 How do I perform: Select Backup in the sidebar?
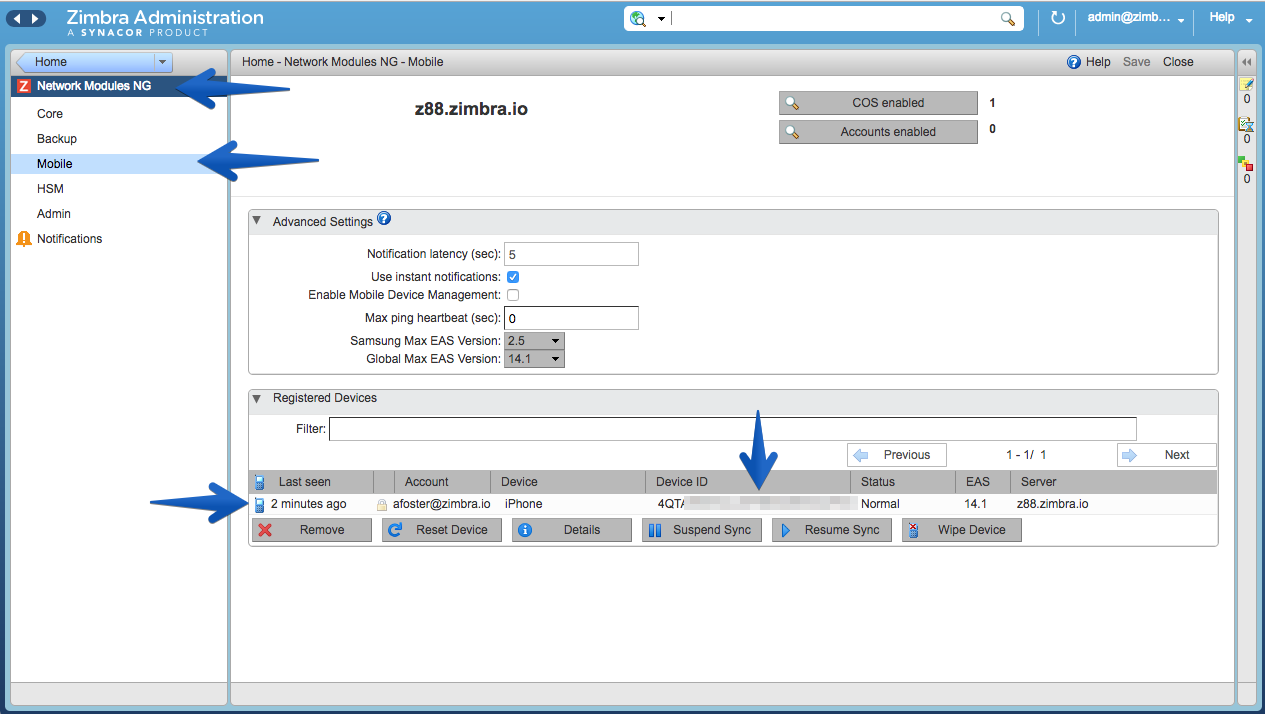point(57,139)
